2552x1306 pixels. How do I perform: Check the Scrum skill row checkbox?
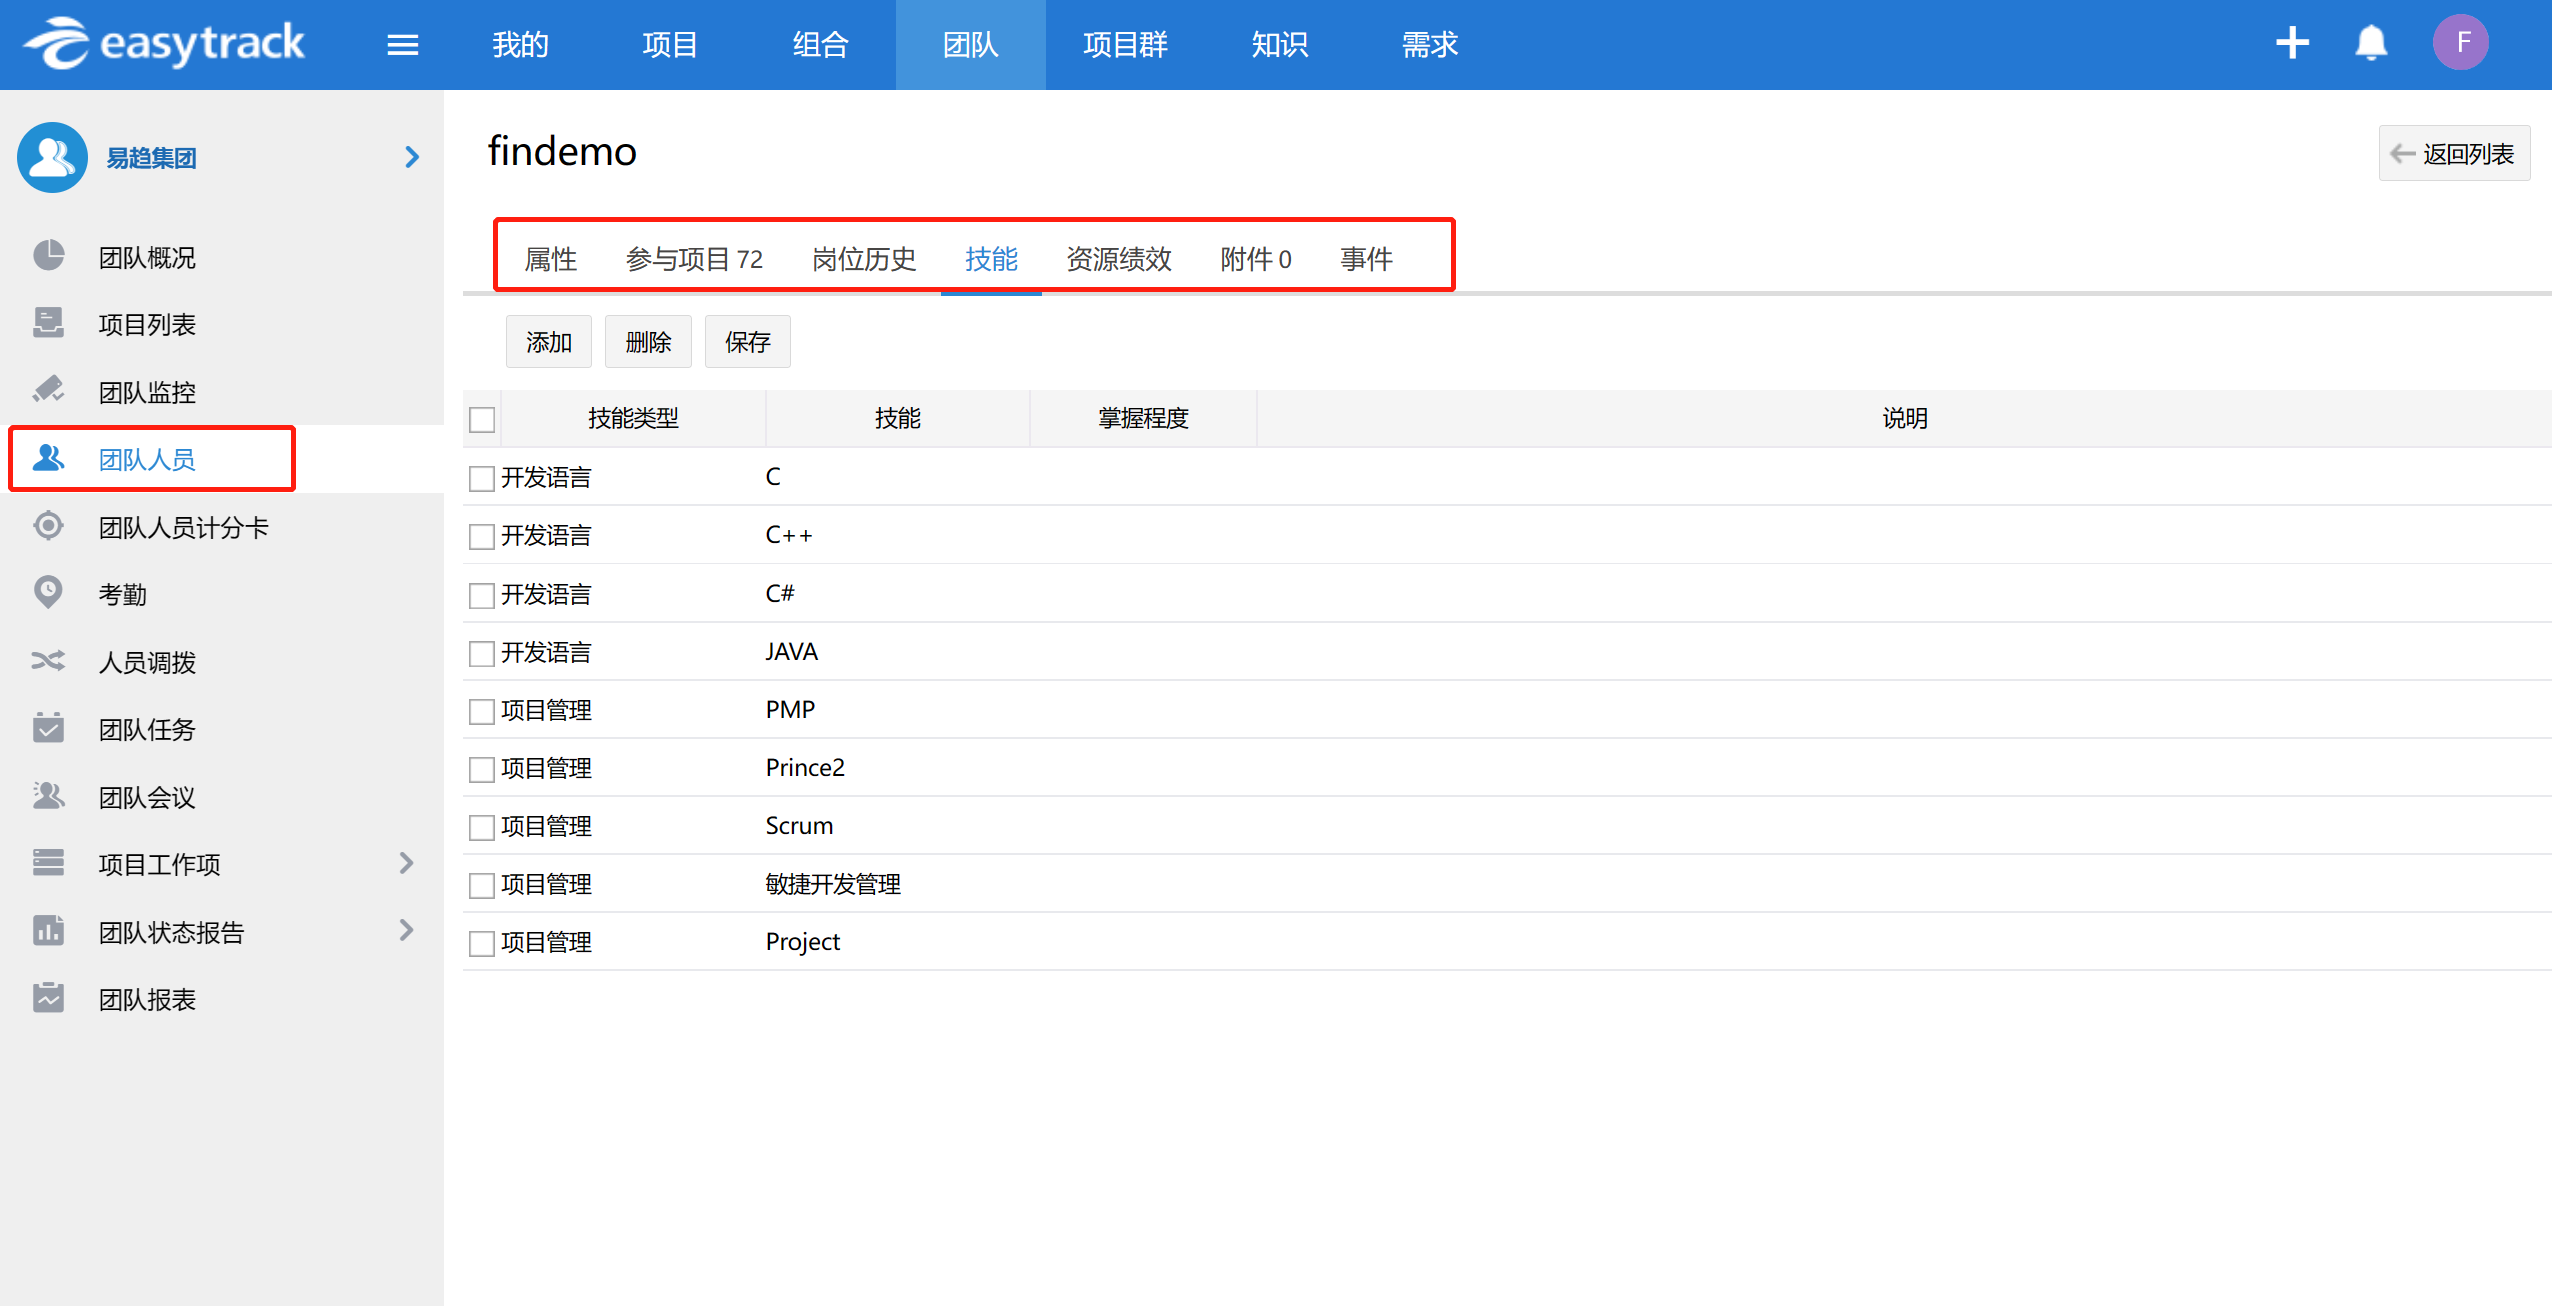(x=482, y=827)
